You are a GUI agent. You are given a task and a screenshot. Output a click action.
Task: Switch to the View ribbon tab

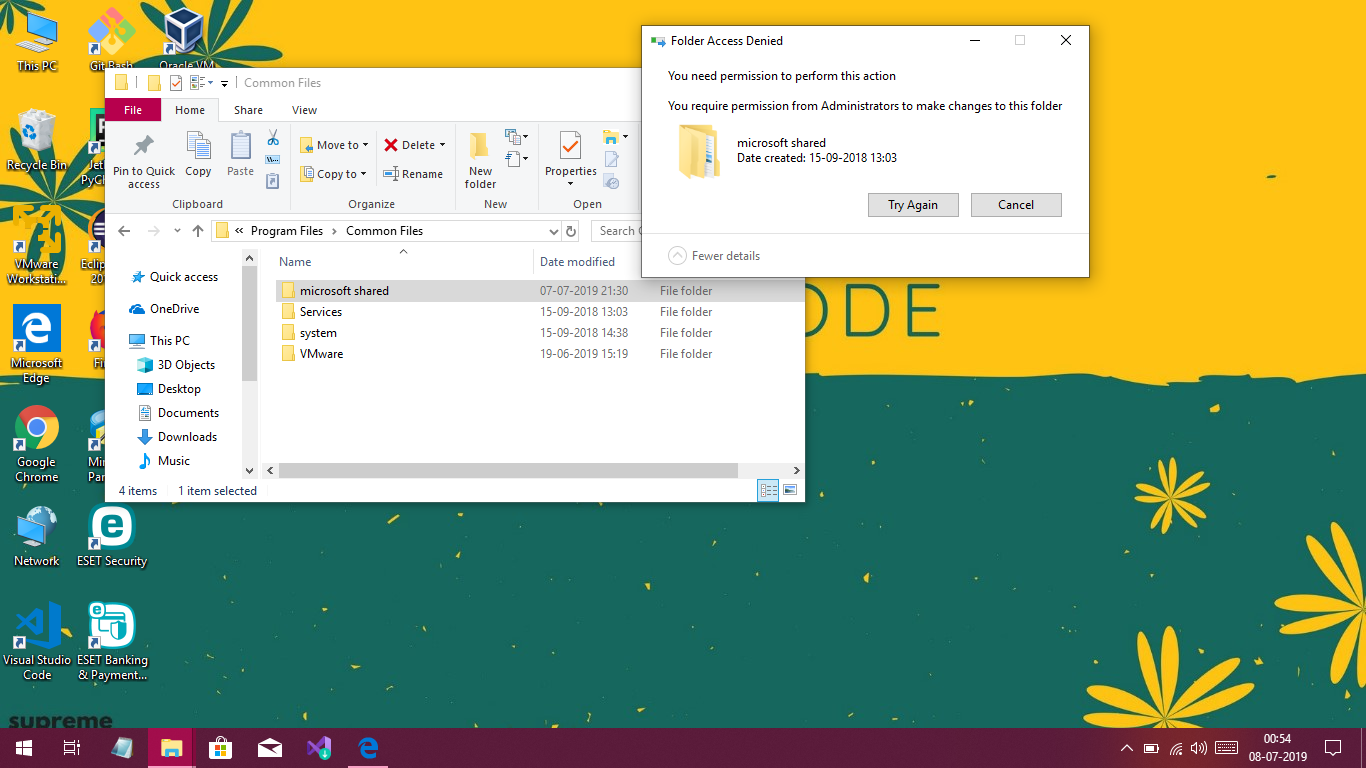(x=304, y=110)
